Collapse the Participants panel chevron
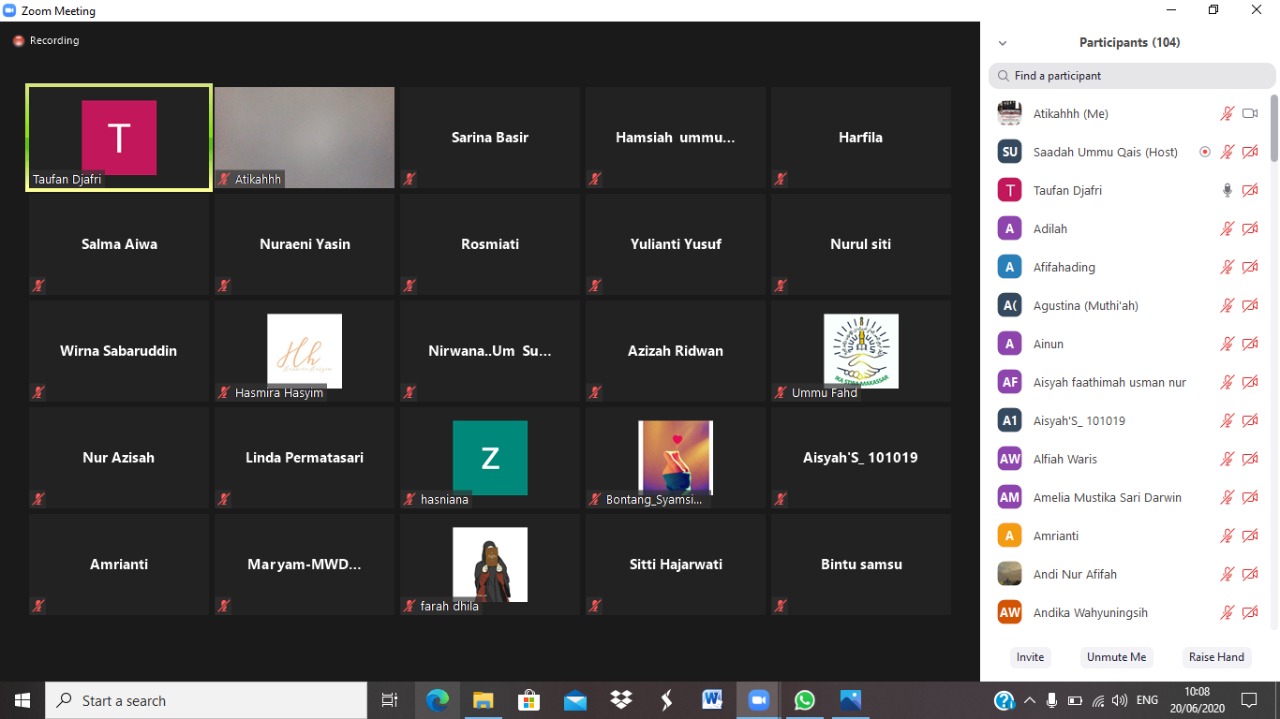1280x719 pixels. click(x=1003, y=43)
